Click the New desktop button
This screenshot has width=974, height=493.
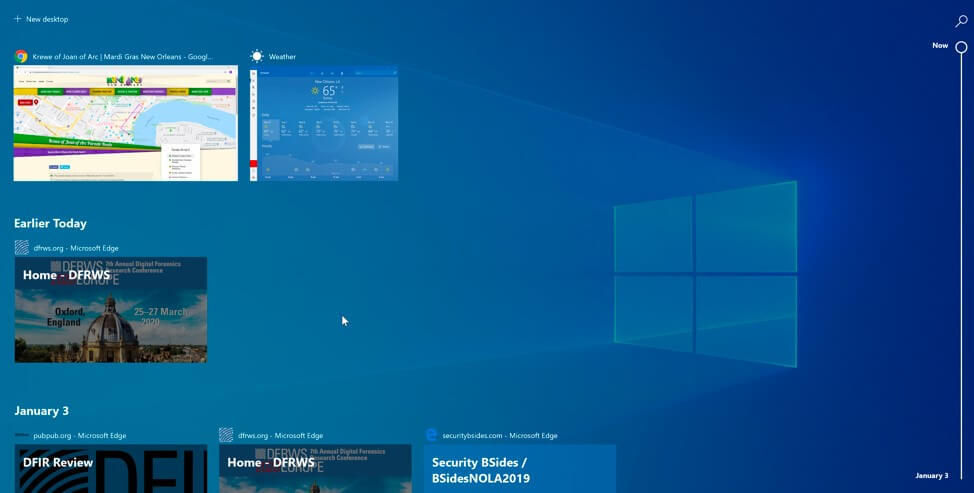(x=41, y=19)
